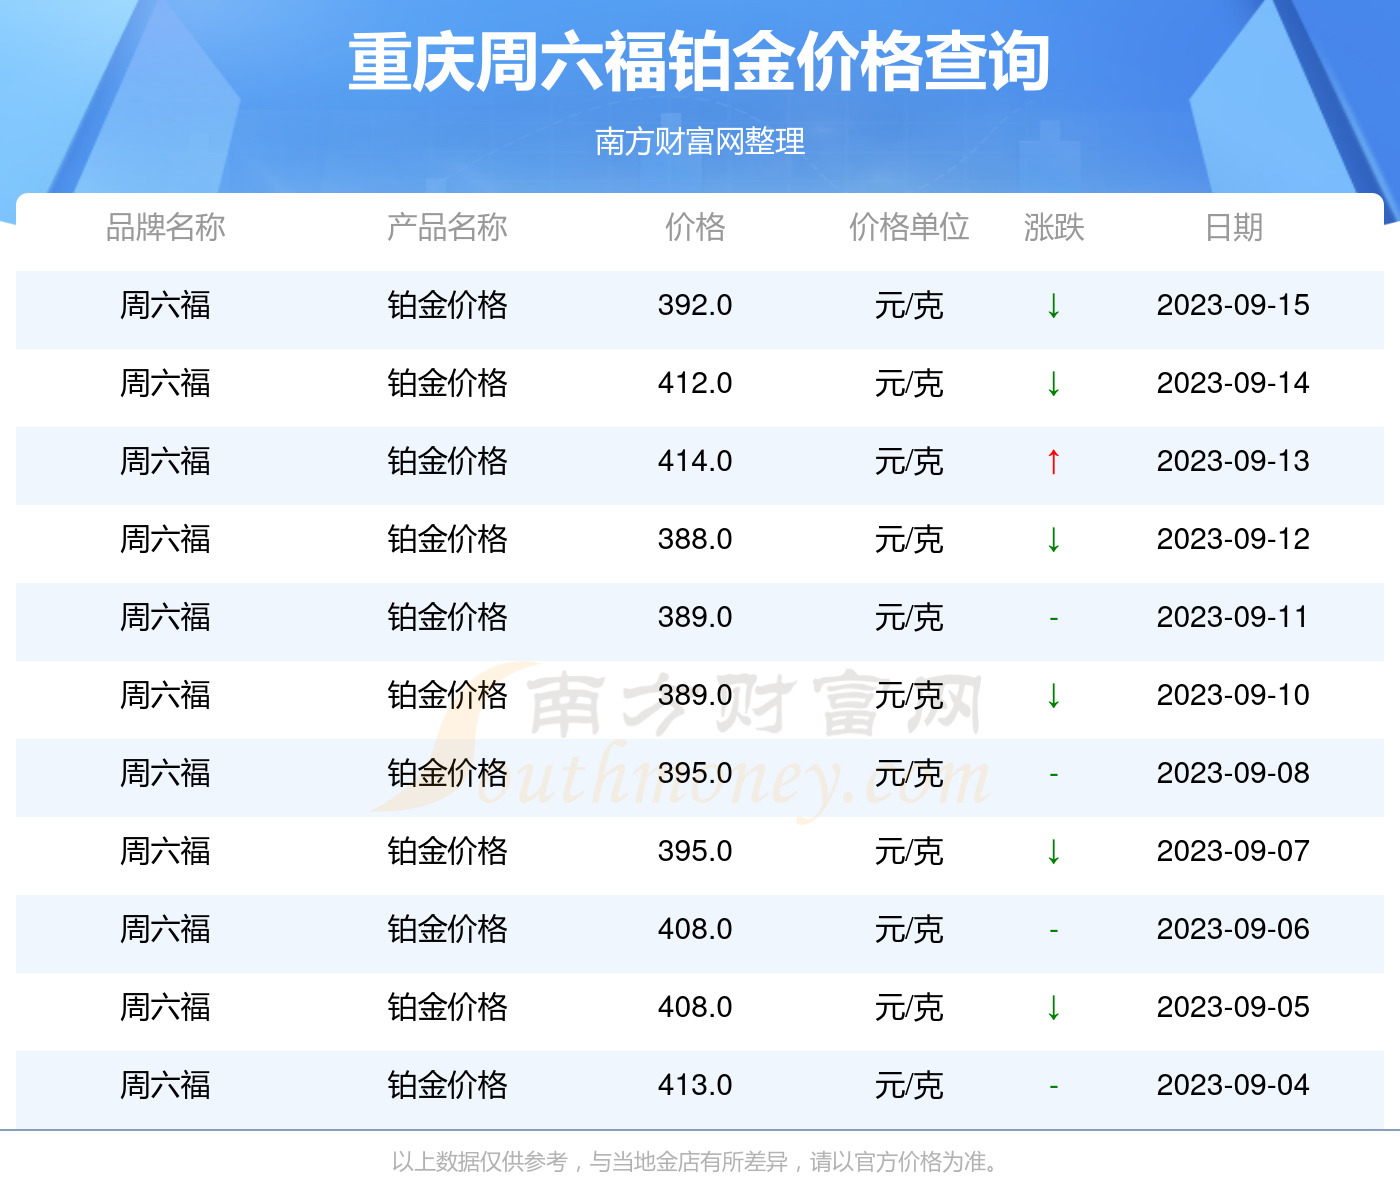
Task: Select the 产品名称 column header
Action: click(447, 227)
